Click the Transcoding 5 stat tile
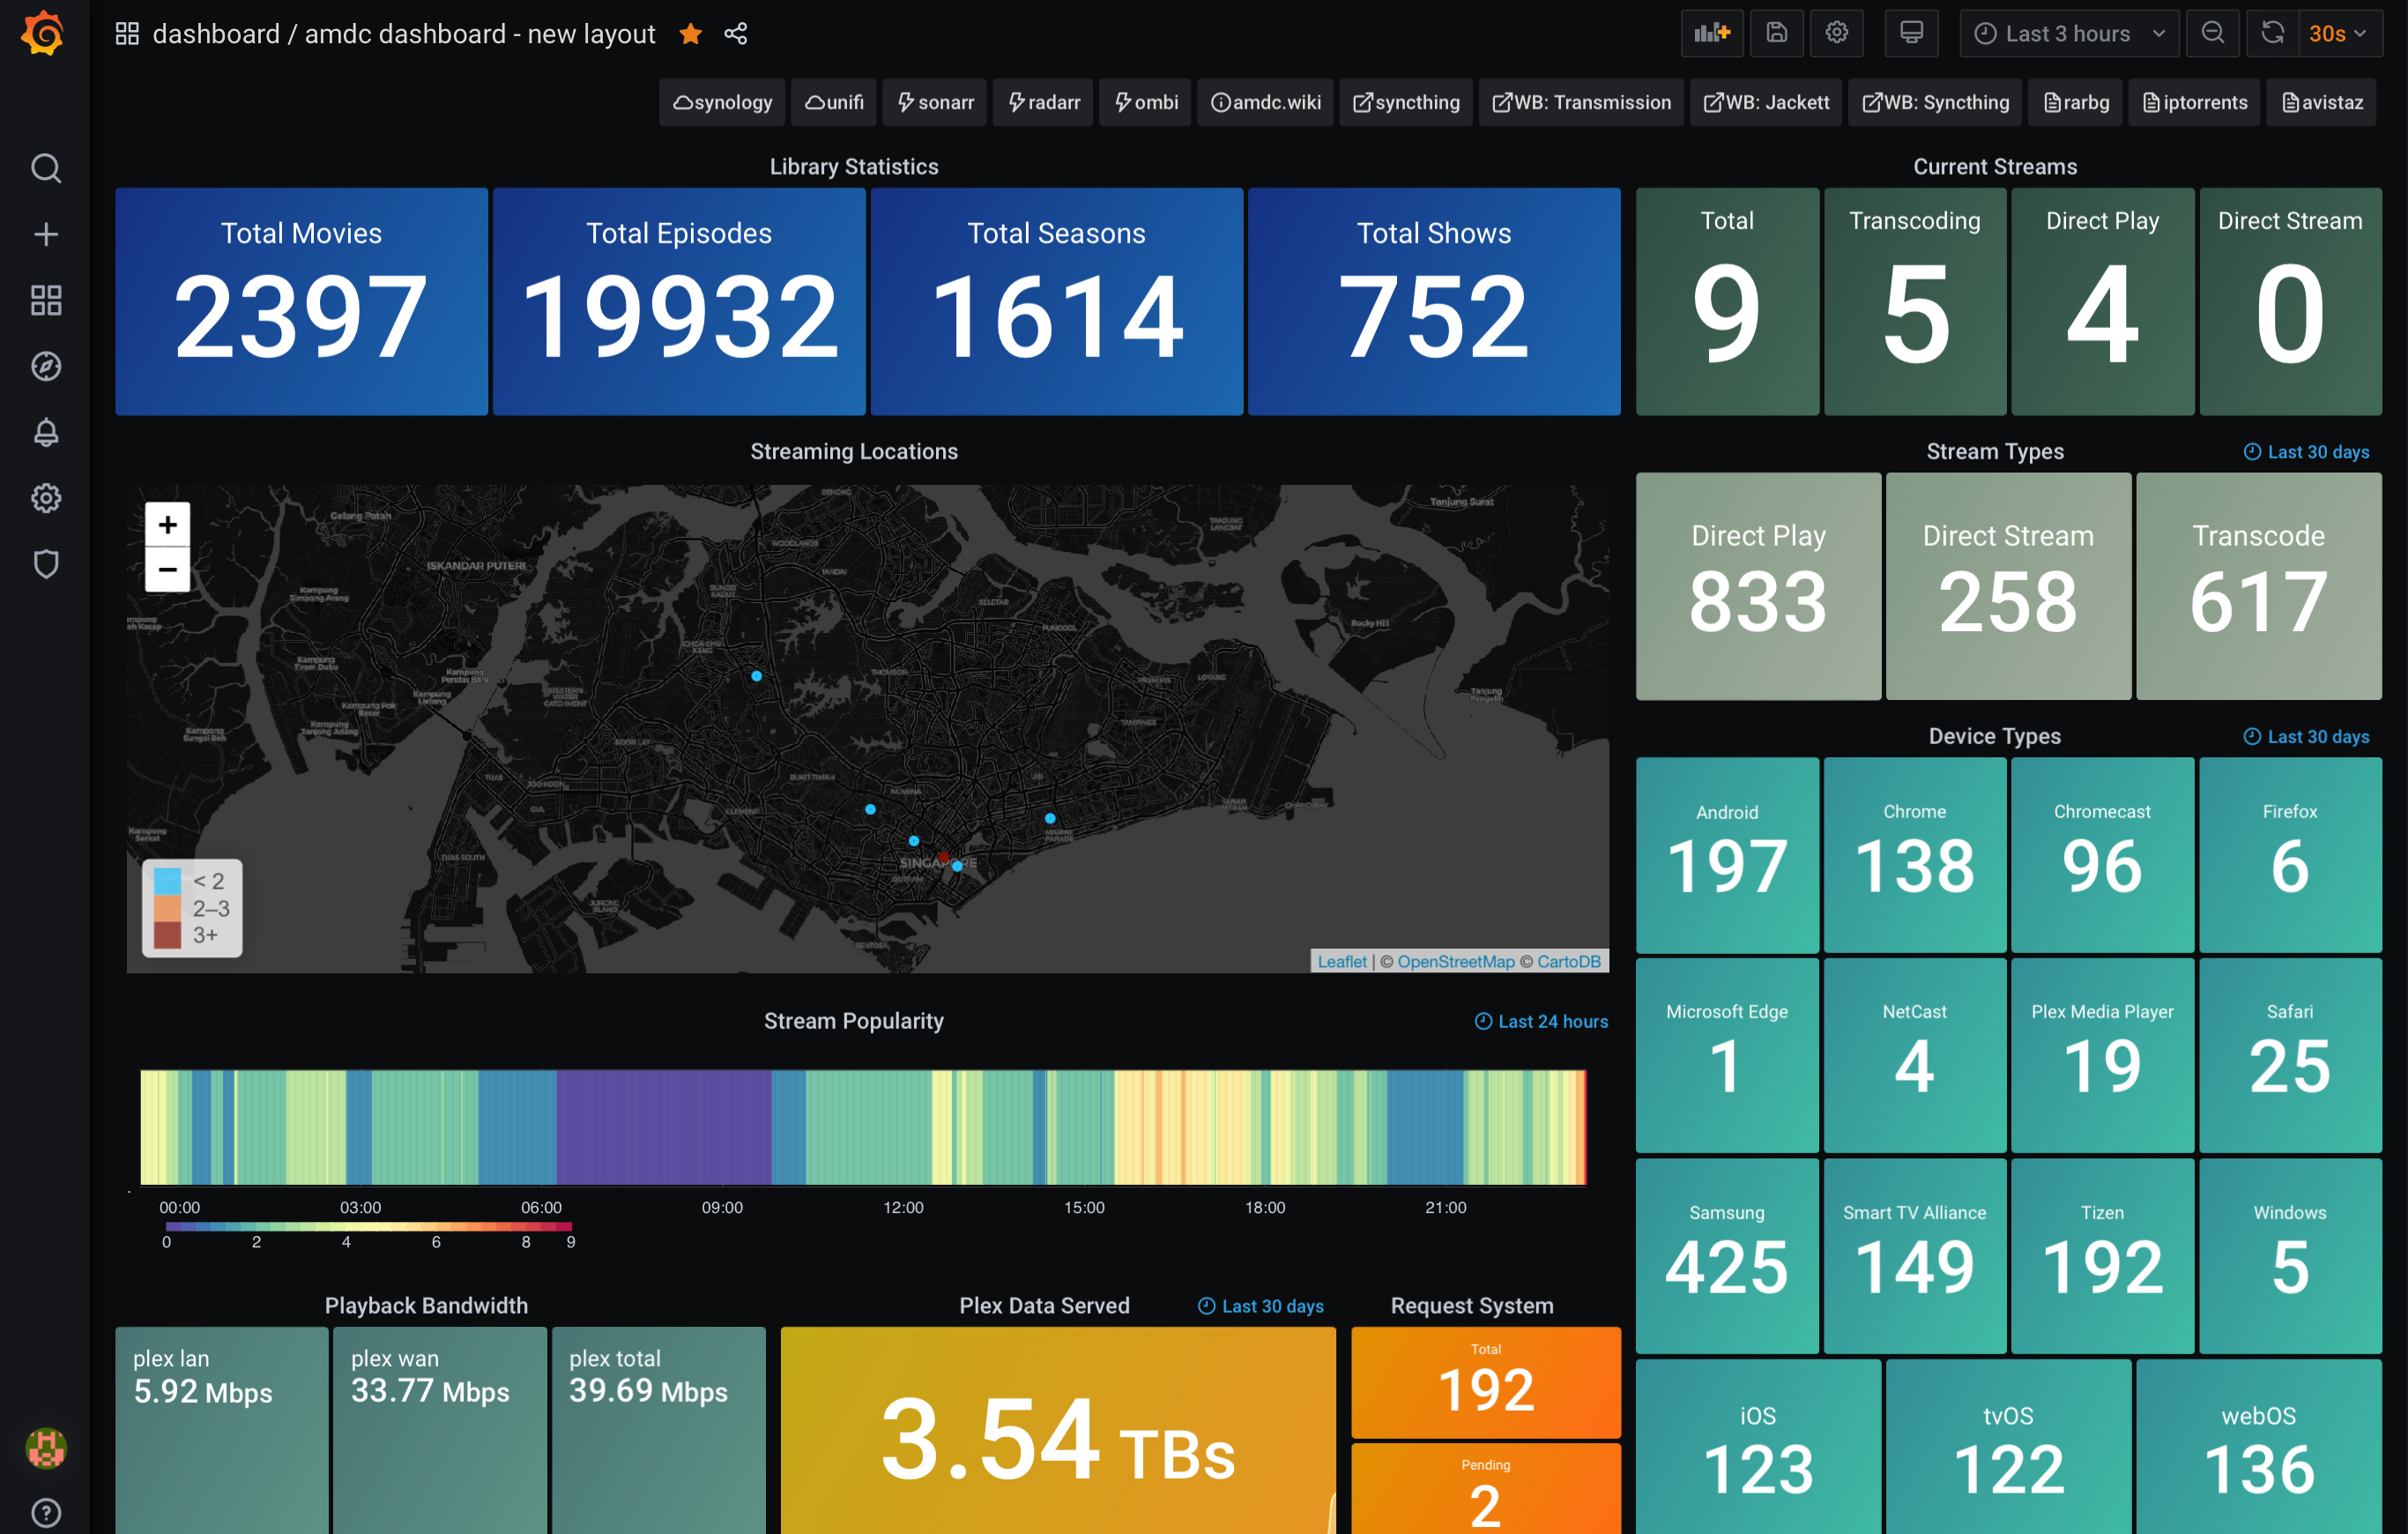Screen dimensions: 2408x1534 coord(1915,301)
